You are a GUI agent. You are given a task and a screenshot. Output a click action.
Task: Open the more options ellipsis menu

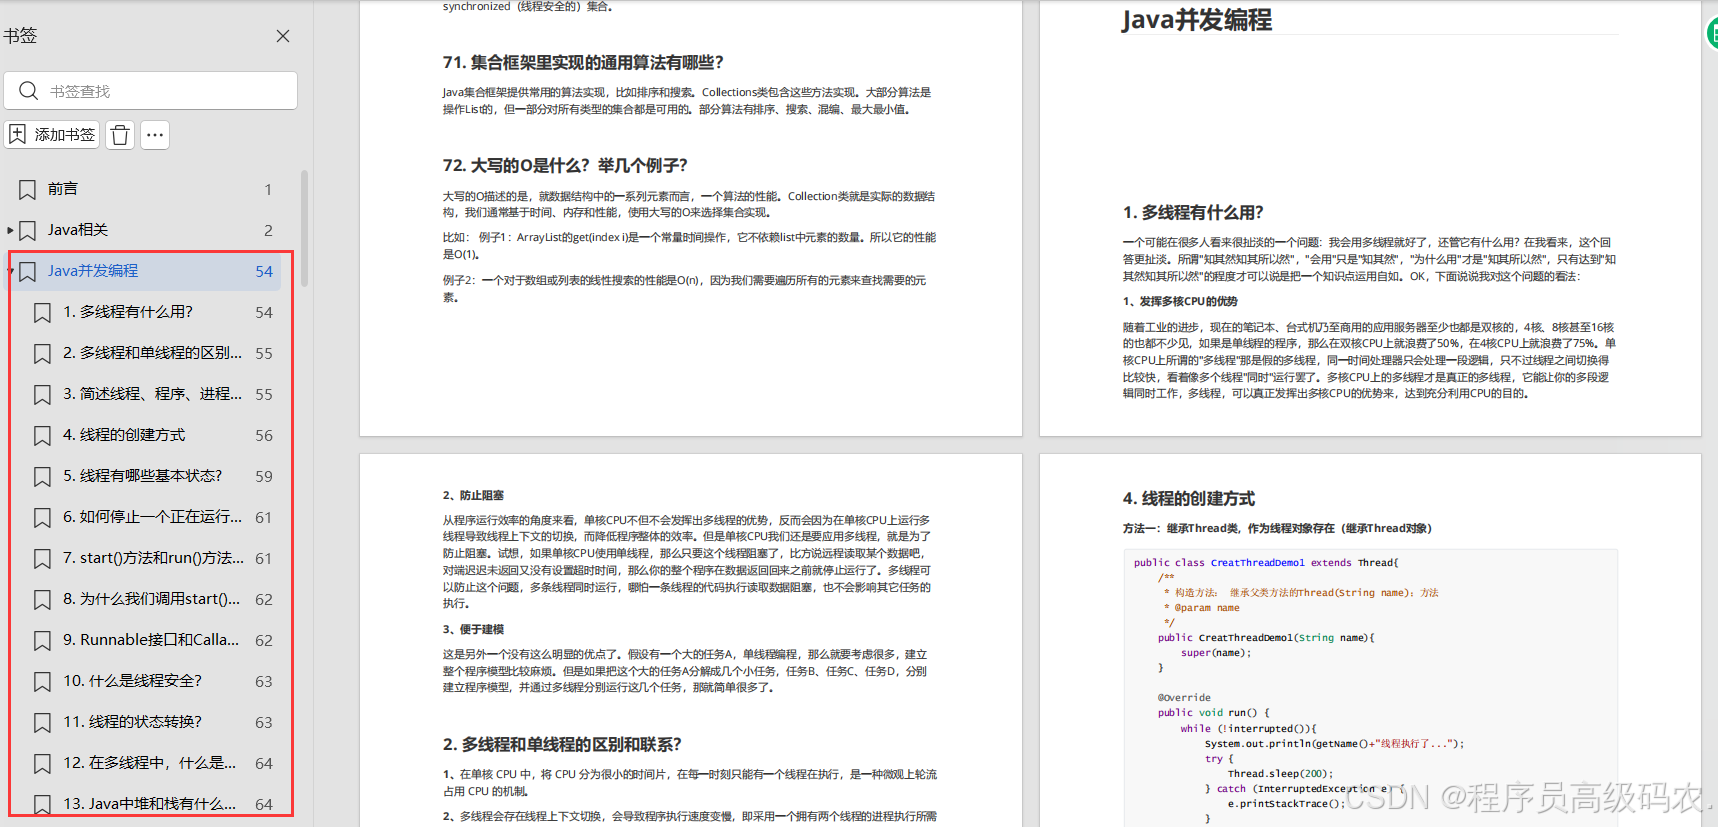tap(155, 135)
